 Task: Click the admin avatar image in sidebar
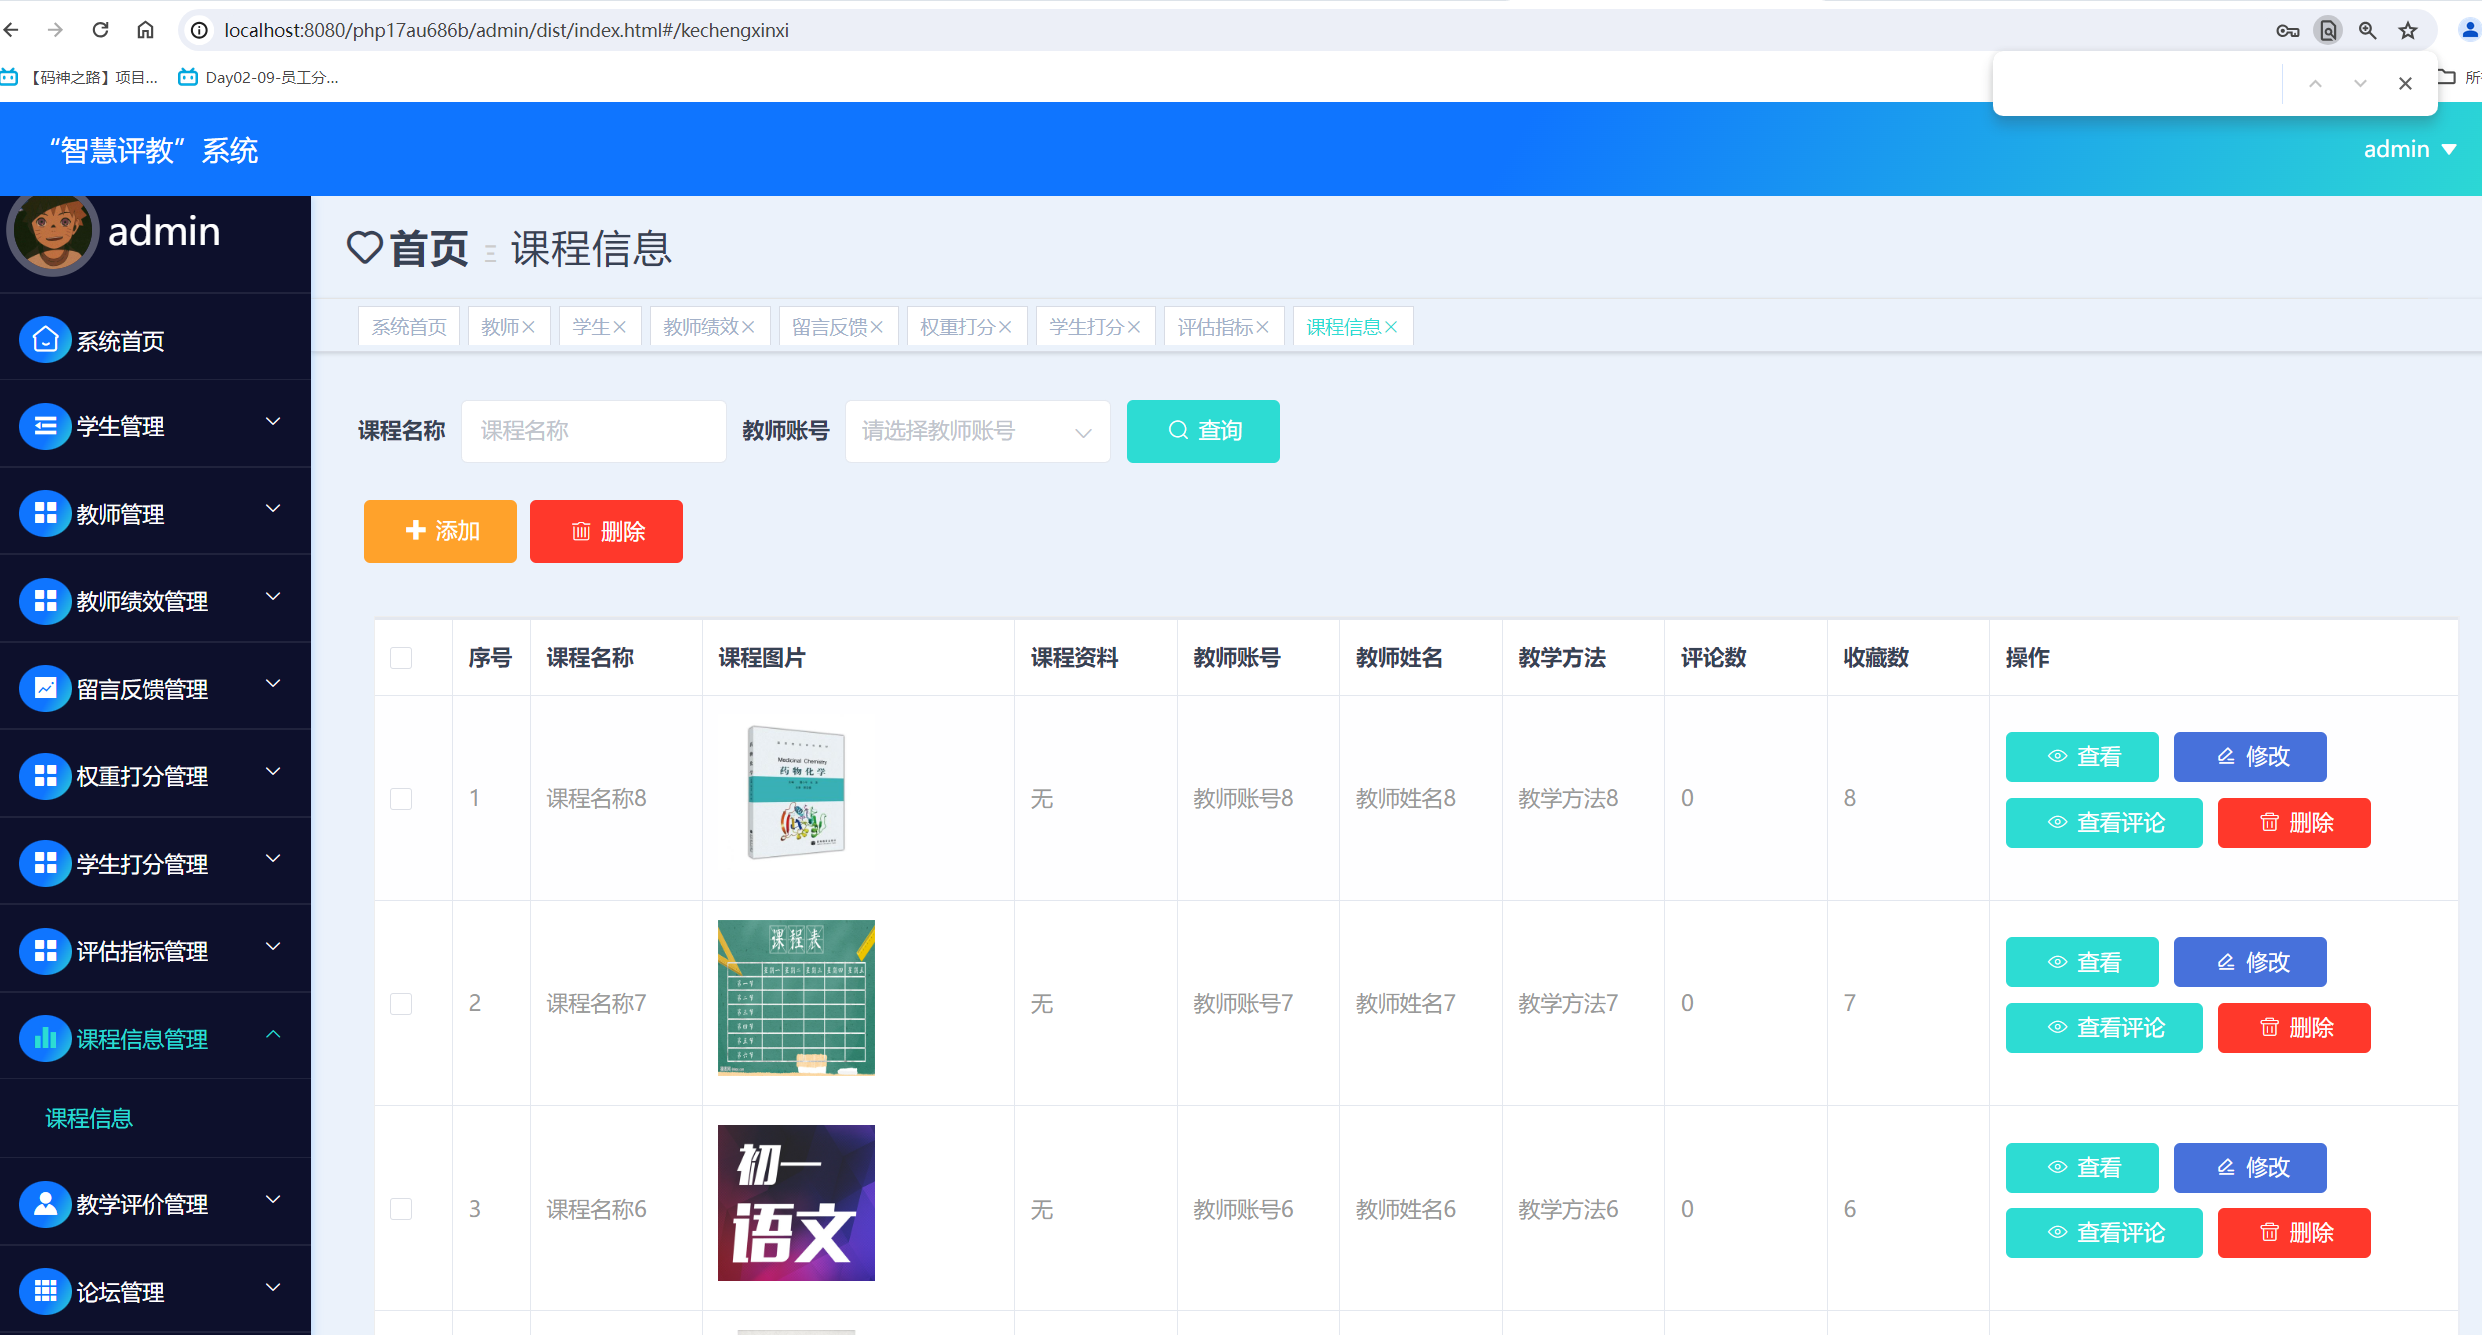tap(53, 232)
